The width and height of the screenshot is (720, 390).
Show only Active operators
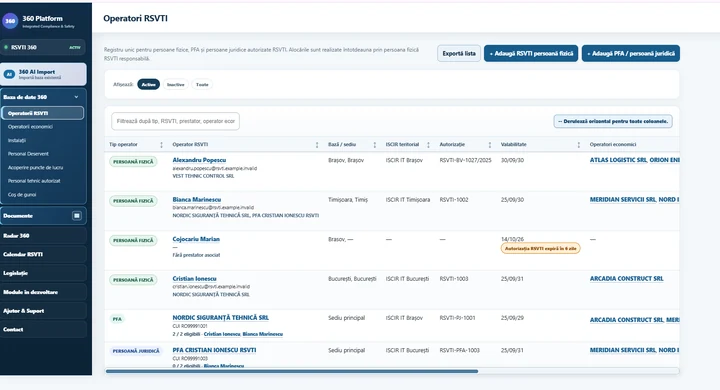[x=148, y=85]
